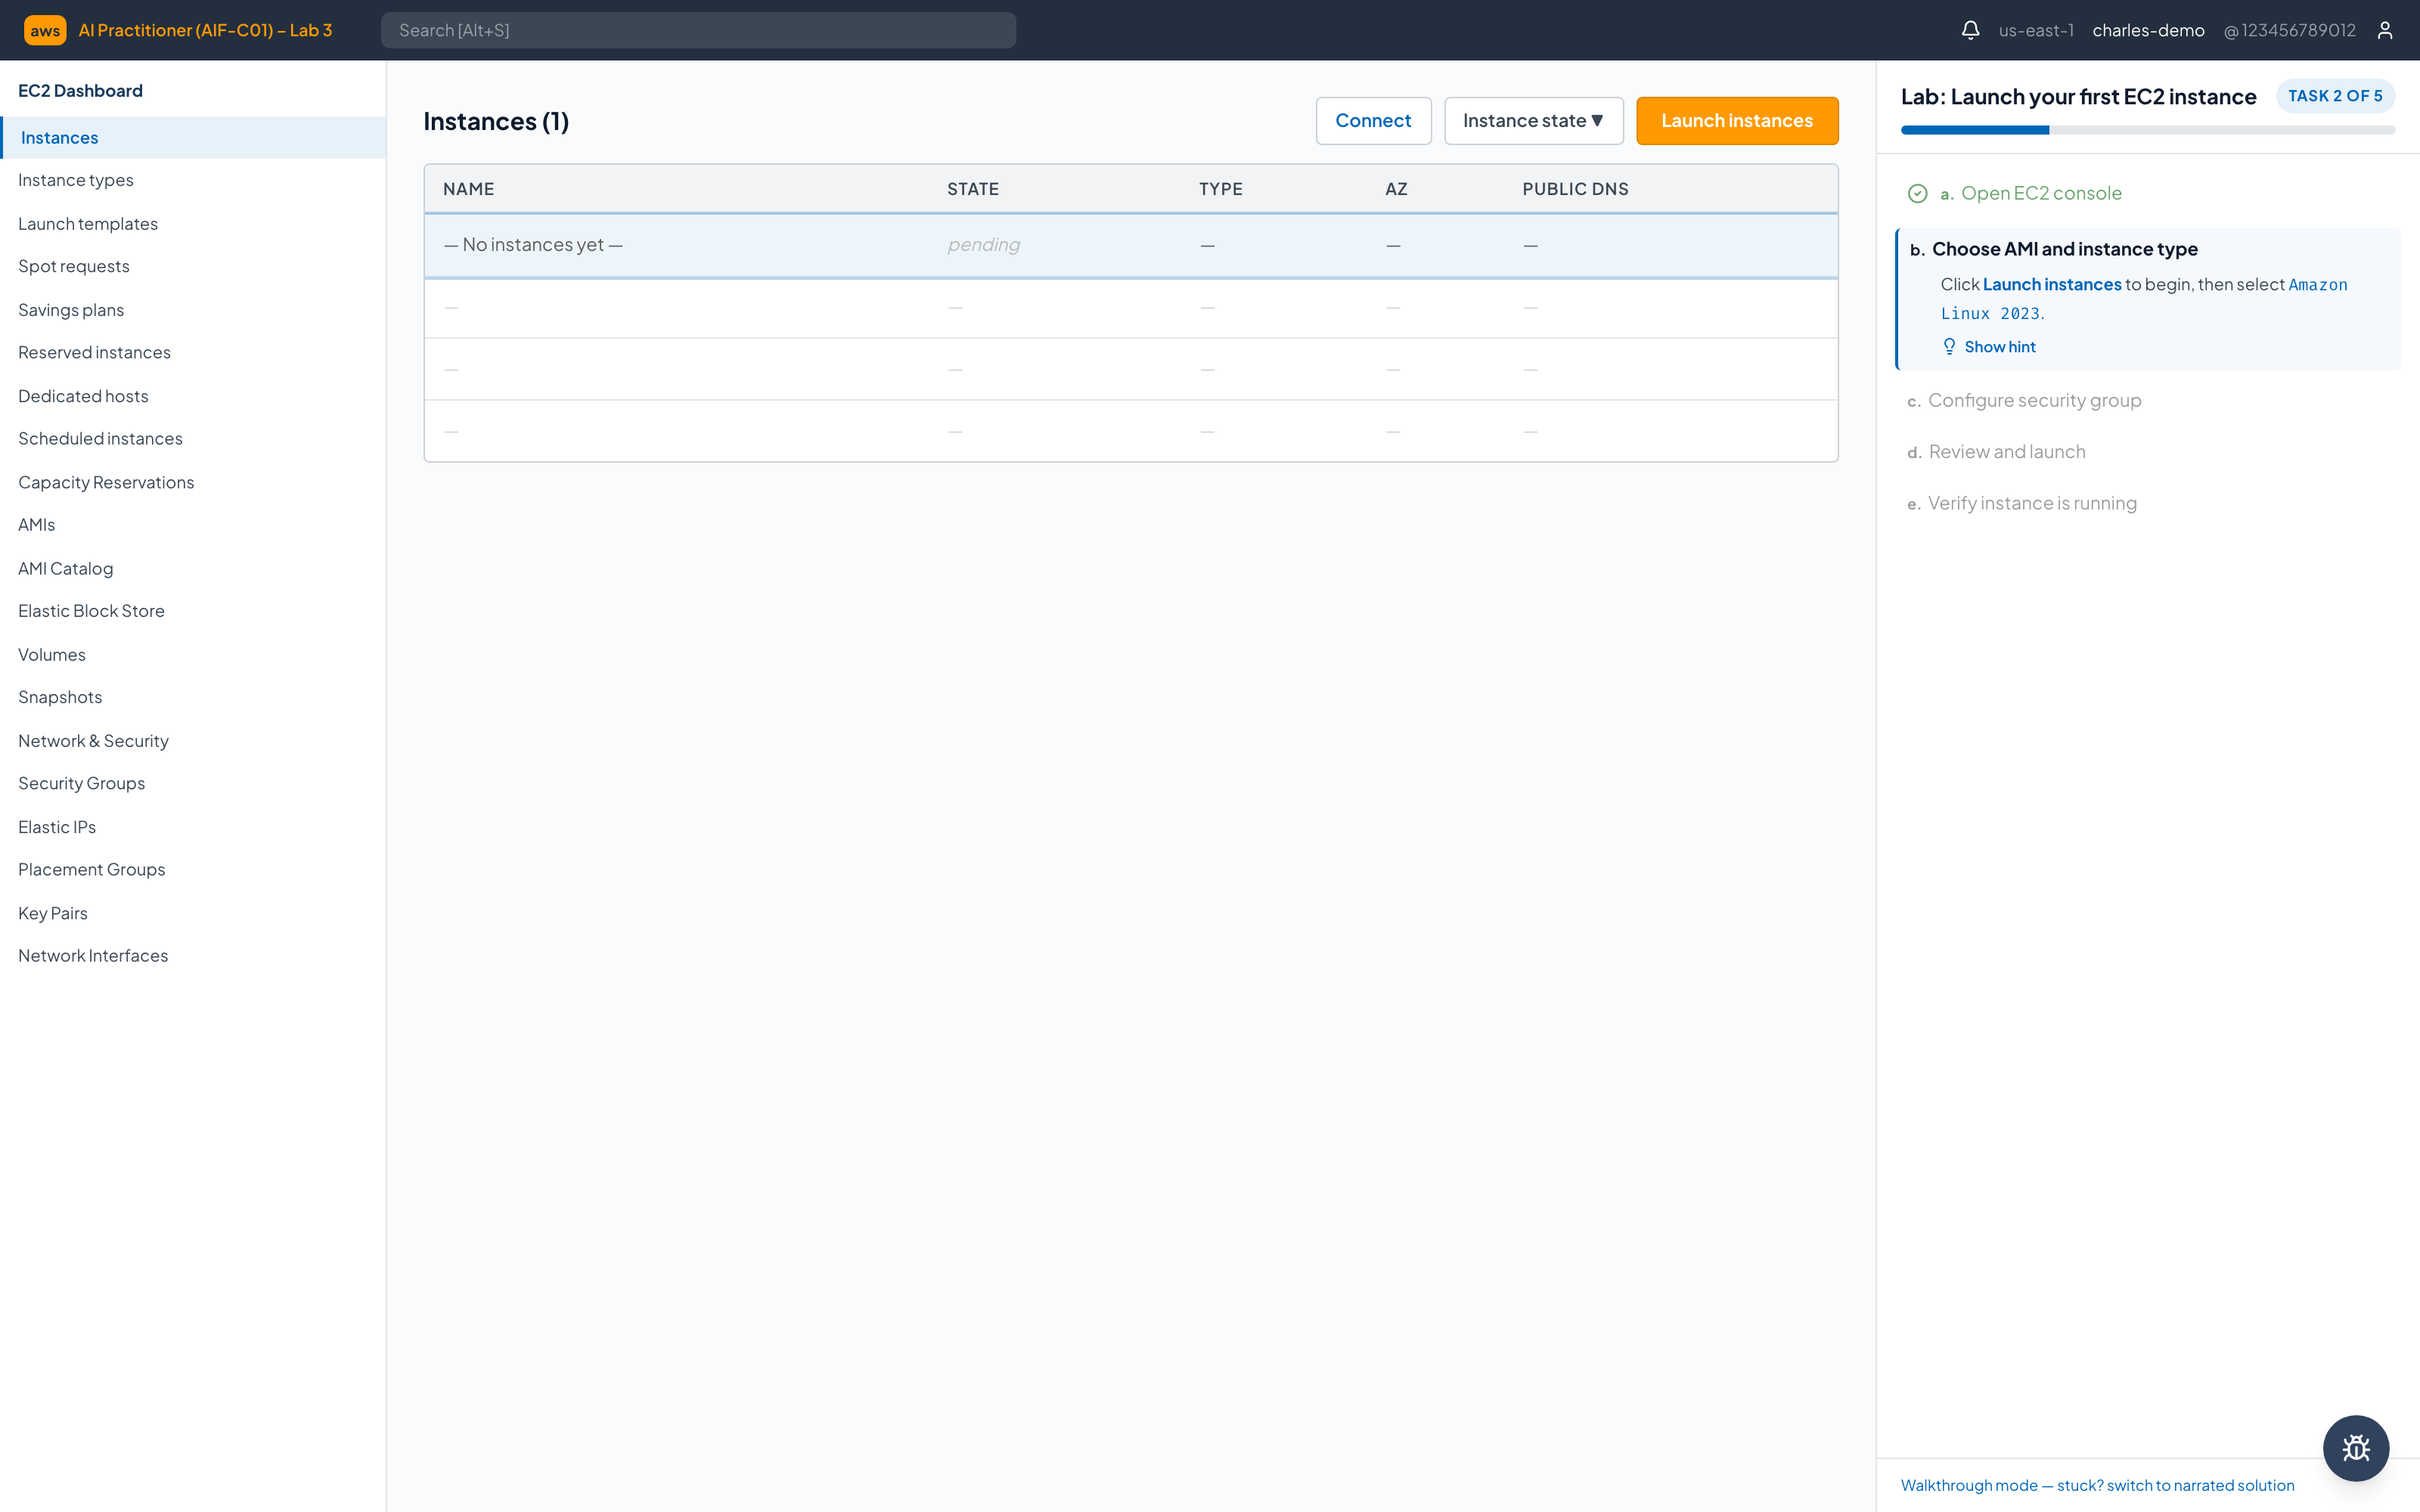This screenshot has width=2420, height=1512.
Task: Click the Instances (1) heading
Action: pos(496,121)
